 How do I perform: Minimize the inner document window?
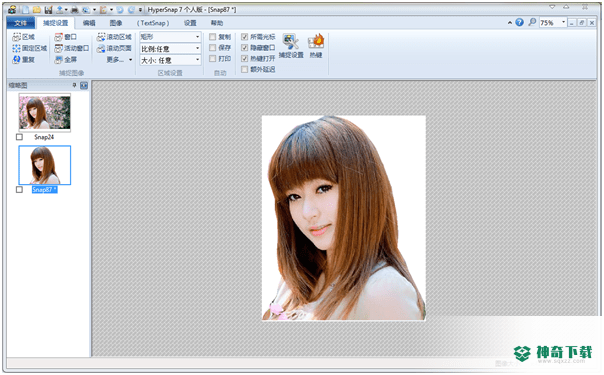tap(572, 23)
